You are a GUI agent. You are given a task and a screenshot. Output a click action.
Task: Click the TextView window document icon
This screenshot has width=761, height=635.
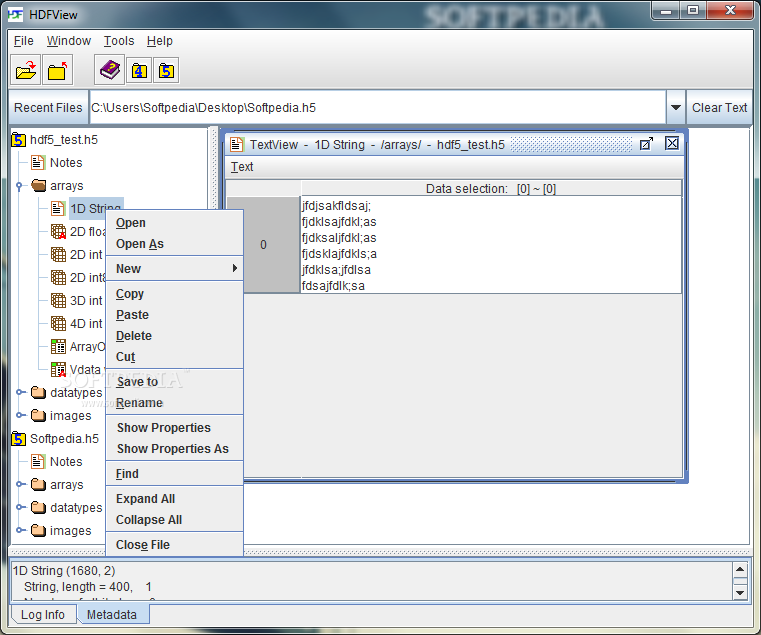coord(236,144)
